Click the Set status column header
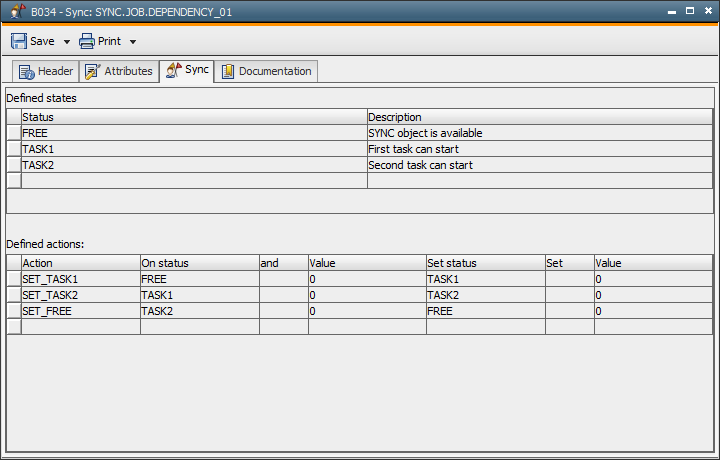 486,263
